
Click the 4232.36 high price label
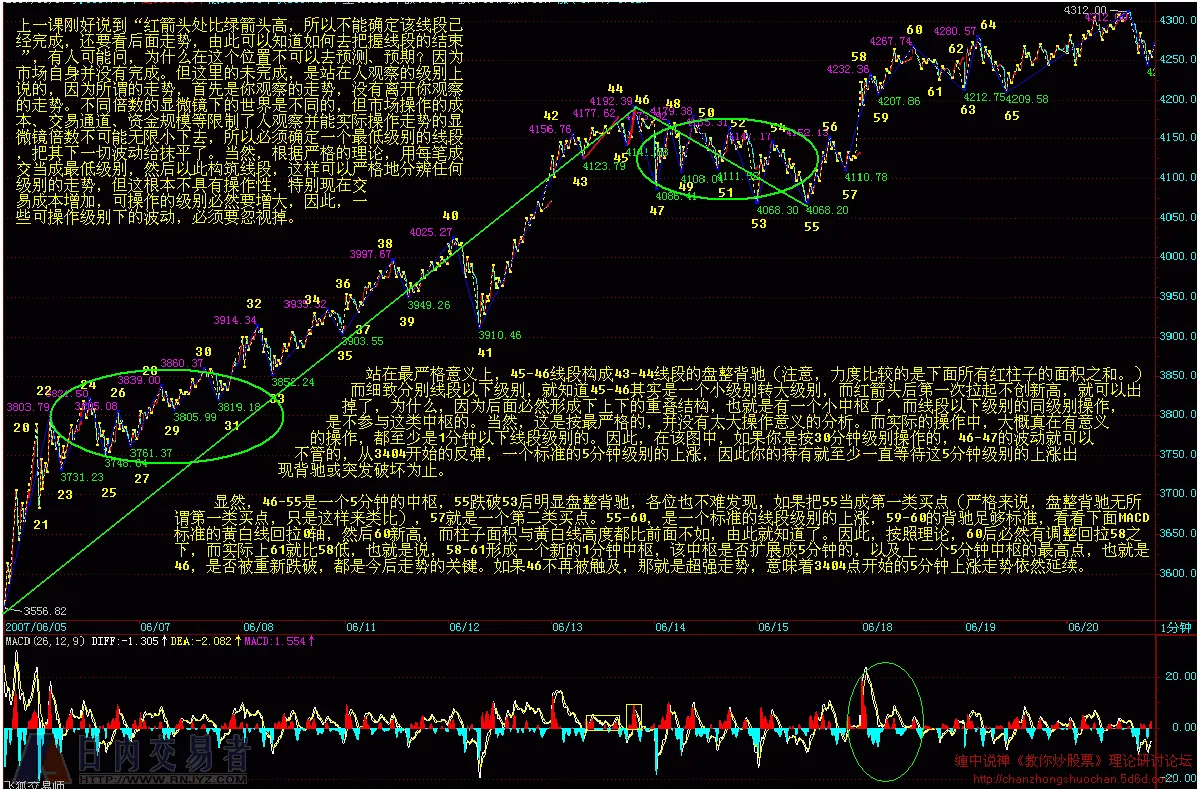[x=848, y=69]
